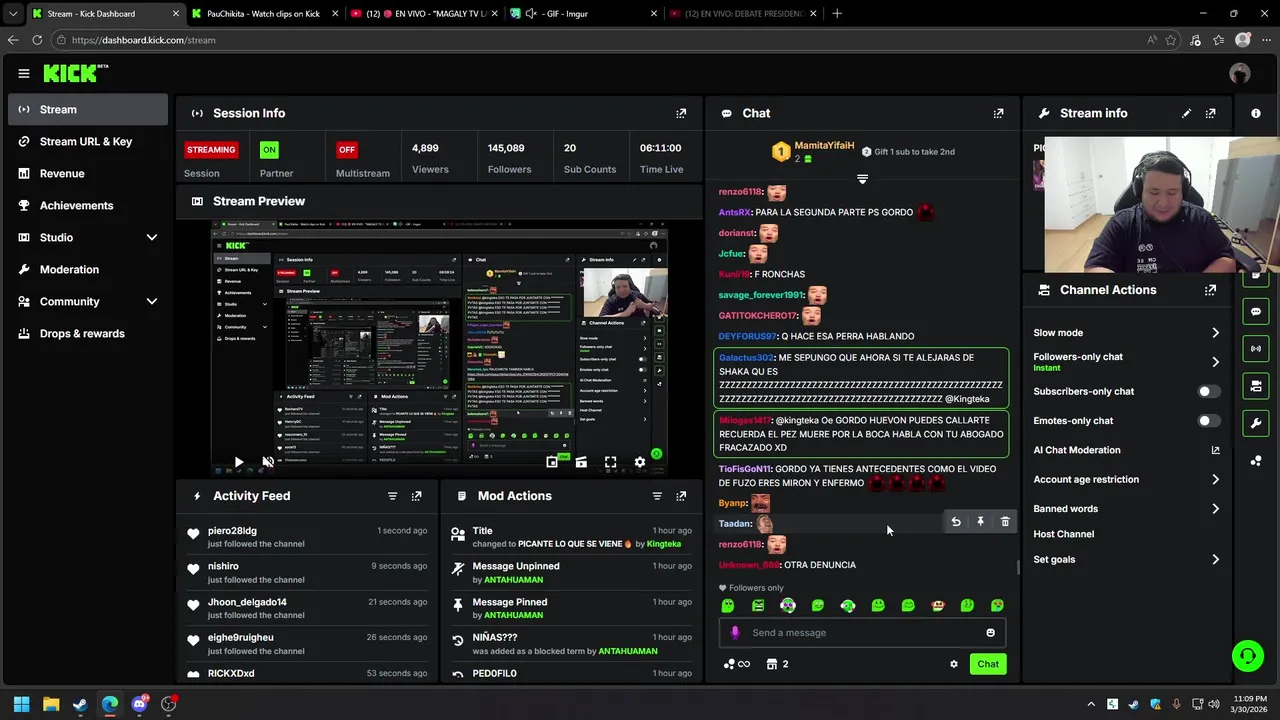
Task: Open the Moderation page
Action: pyautogui.click(x=88, y=270)
